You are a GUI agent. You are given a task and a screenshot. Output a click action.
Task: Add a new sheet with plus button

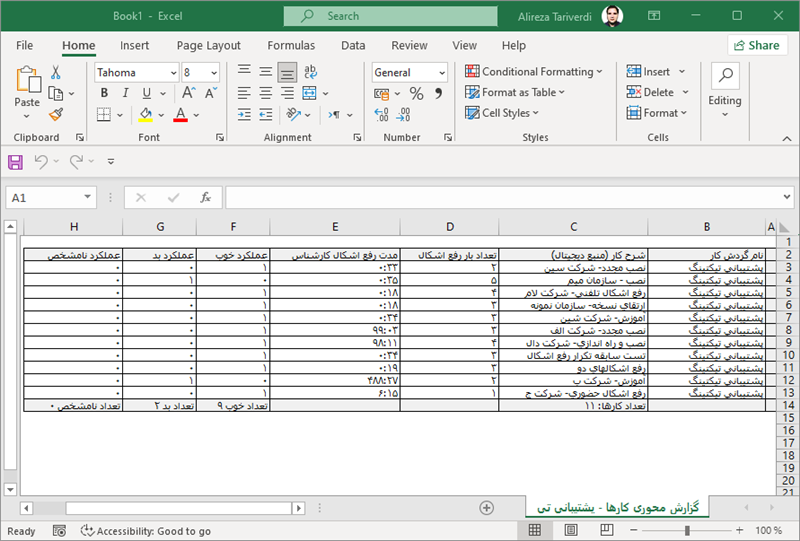tap(486, 507)
